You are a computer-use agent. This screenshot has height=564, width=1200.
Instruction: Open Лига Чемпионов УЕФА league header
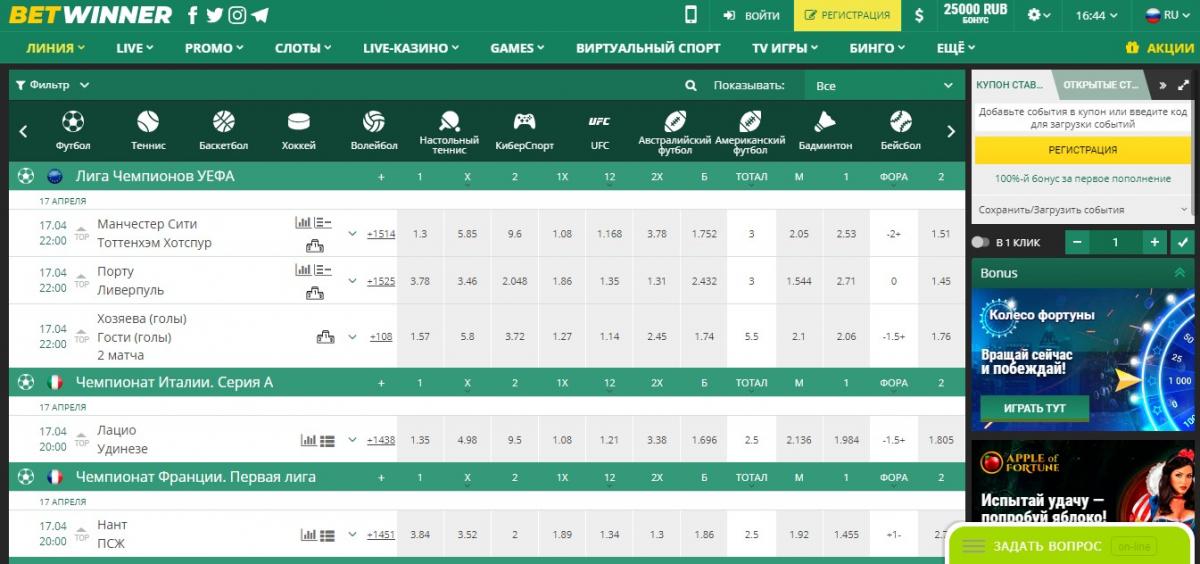pos(155,176)
